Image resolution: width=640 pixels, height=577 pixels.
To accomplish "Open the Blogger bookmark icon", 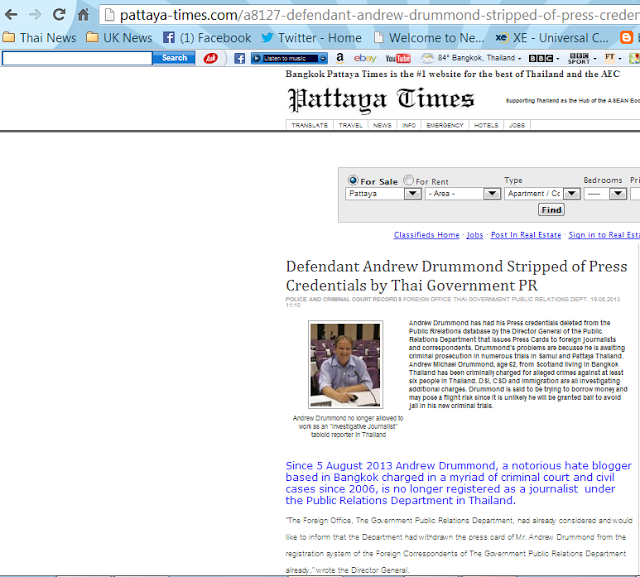I will pos(626,38).
